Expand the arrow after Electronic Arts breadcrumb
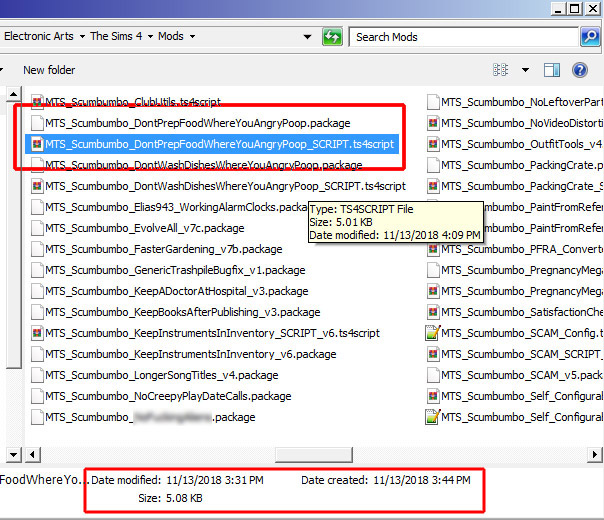 tap(80, 36)
